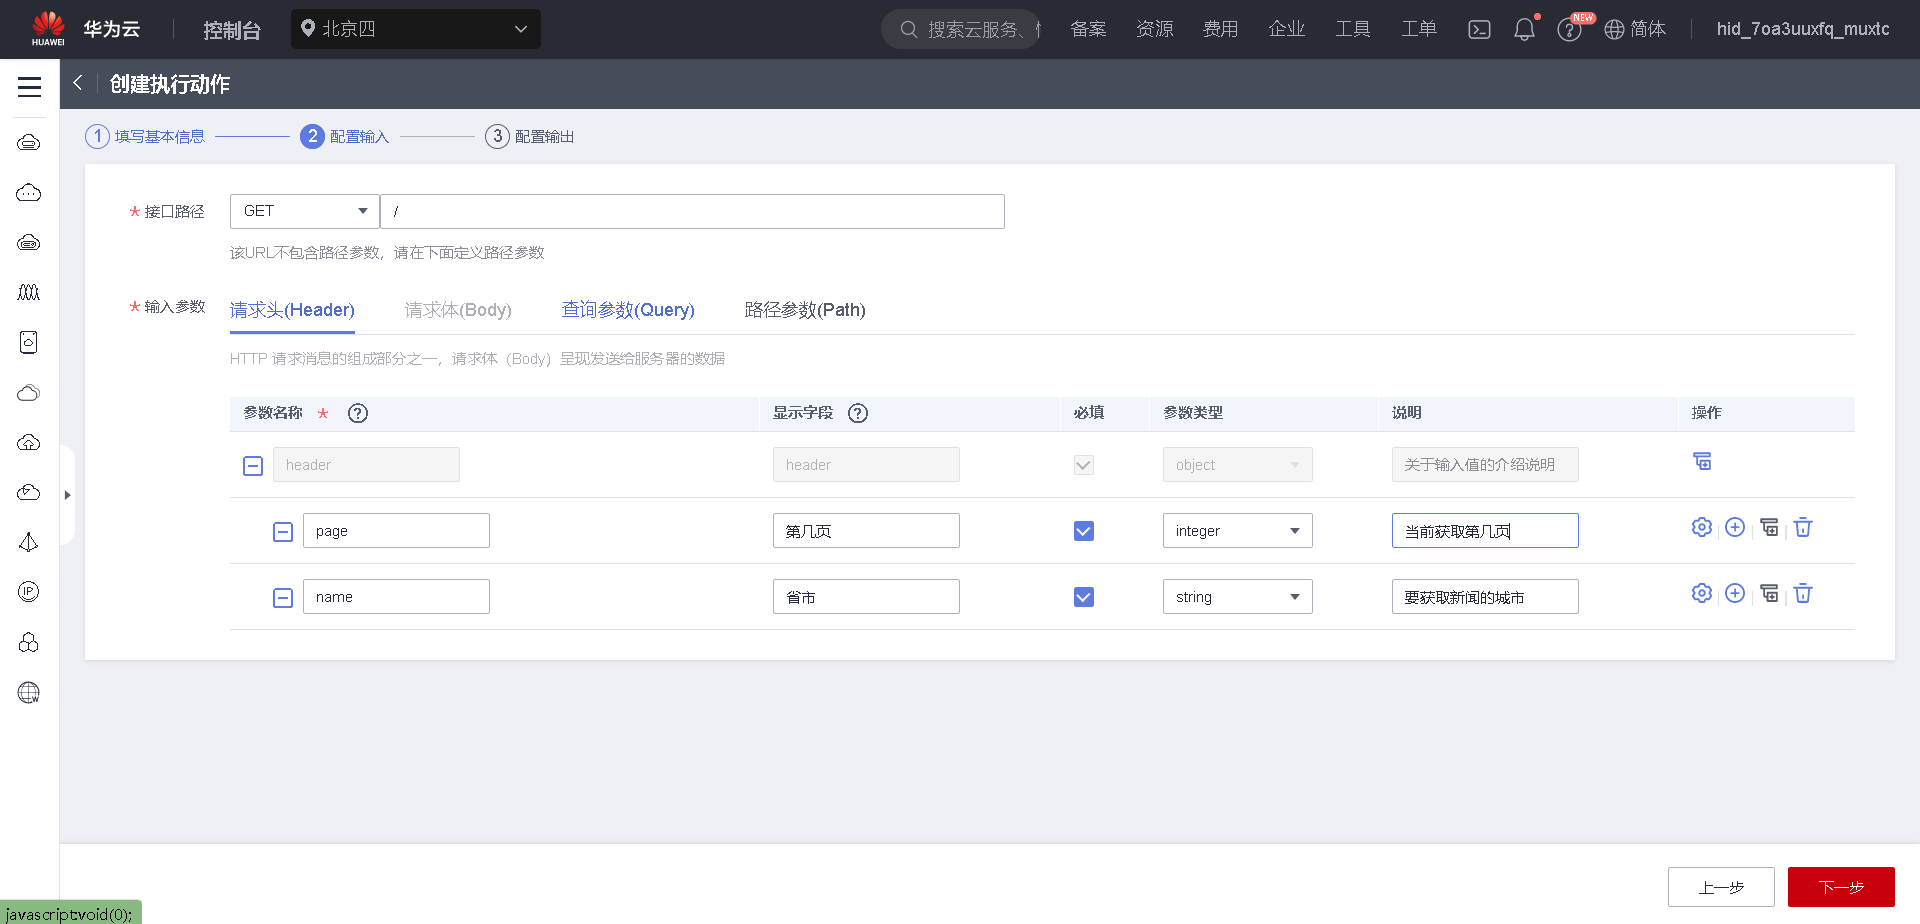Click the three-dot cloud sidebar icon
The image size is (1920, 924).
(x=29, y=192)
